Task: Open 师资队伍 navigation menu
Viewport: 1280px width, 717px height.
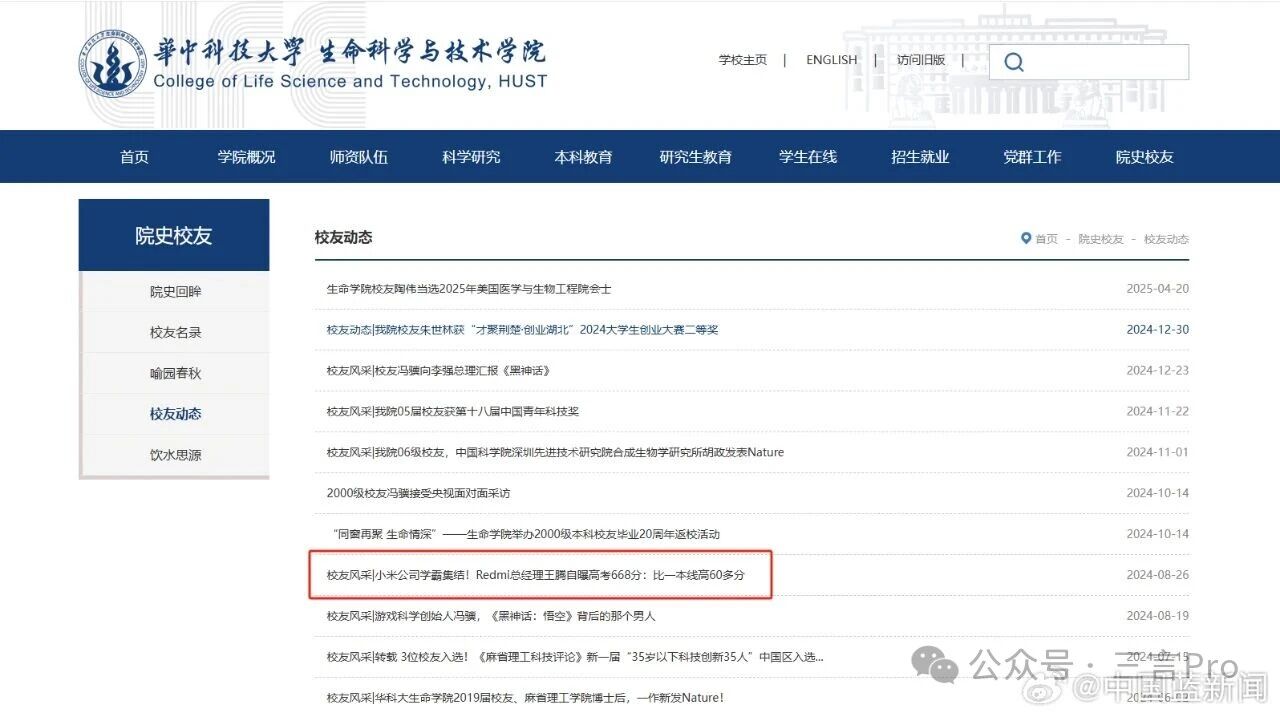Action: pyautogui.click(x=359, y=157)
